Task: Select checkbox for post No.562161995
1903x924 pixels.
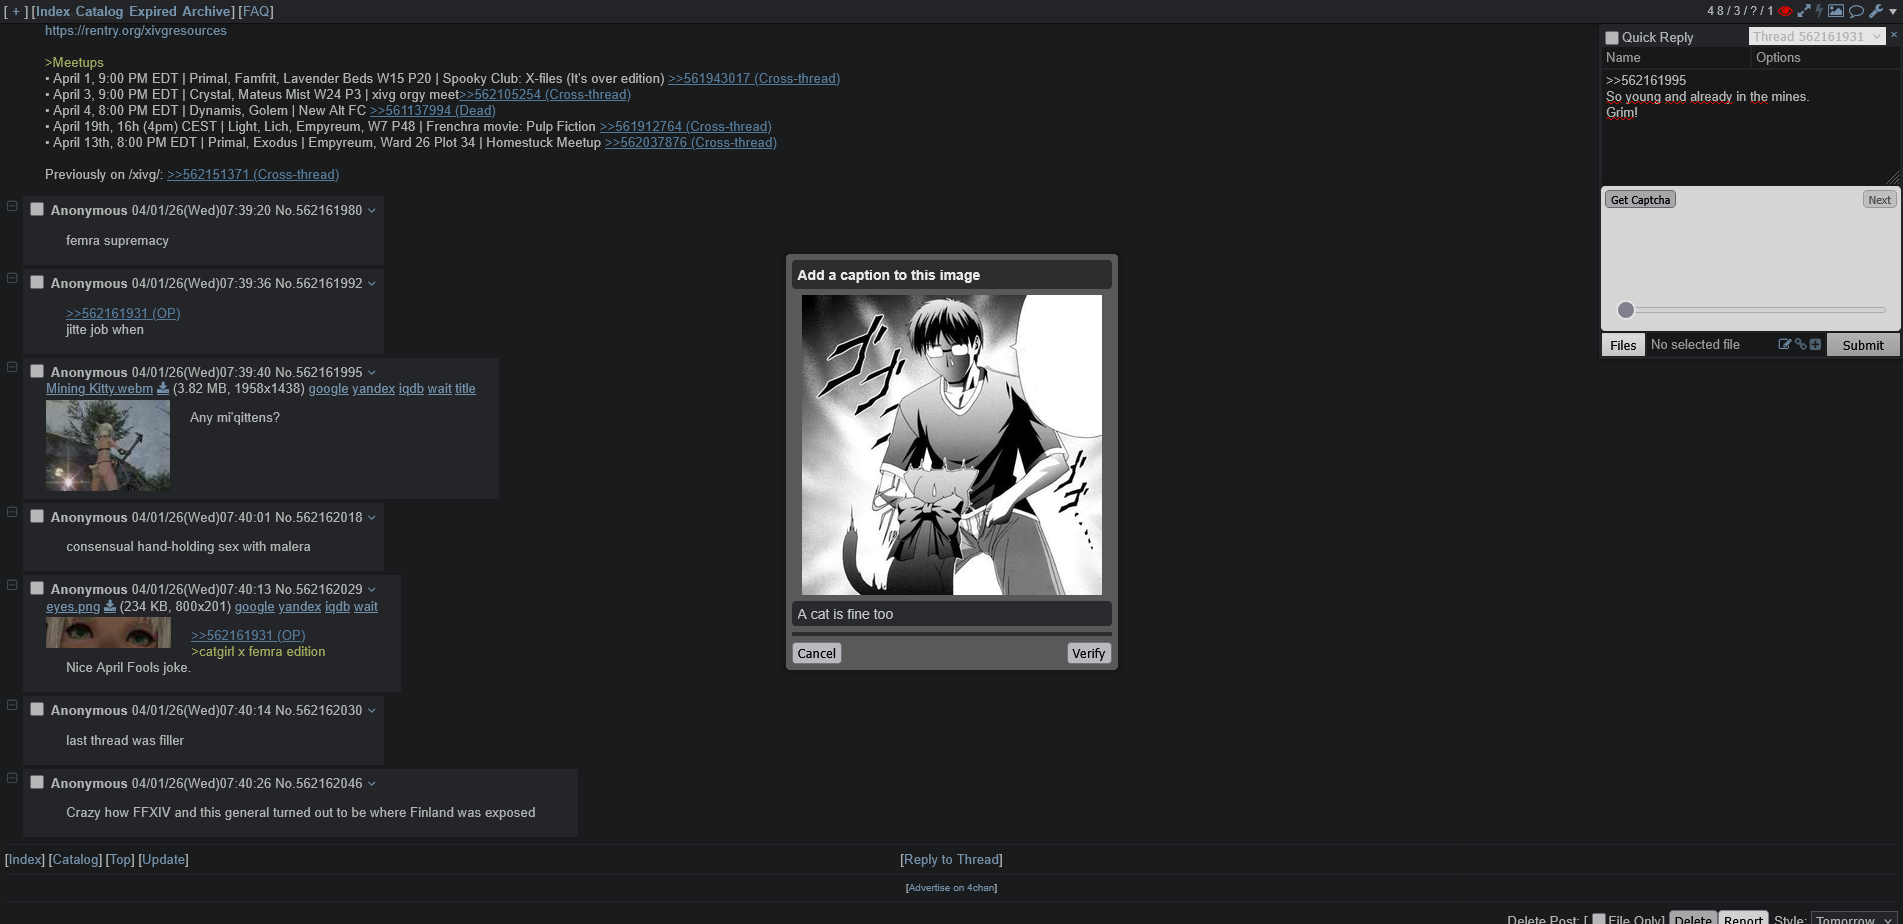Action: (x=37, y=371)
